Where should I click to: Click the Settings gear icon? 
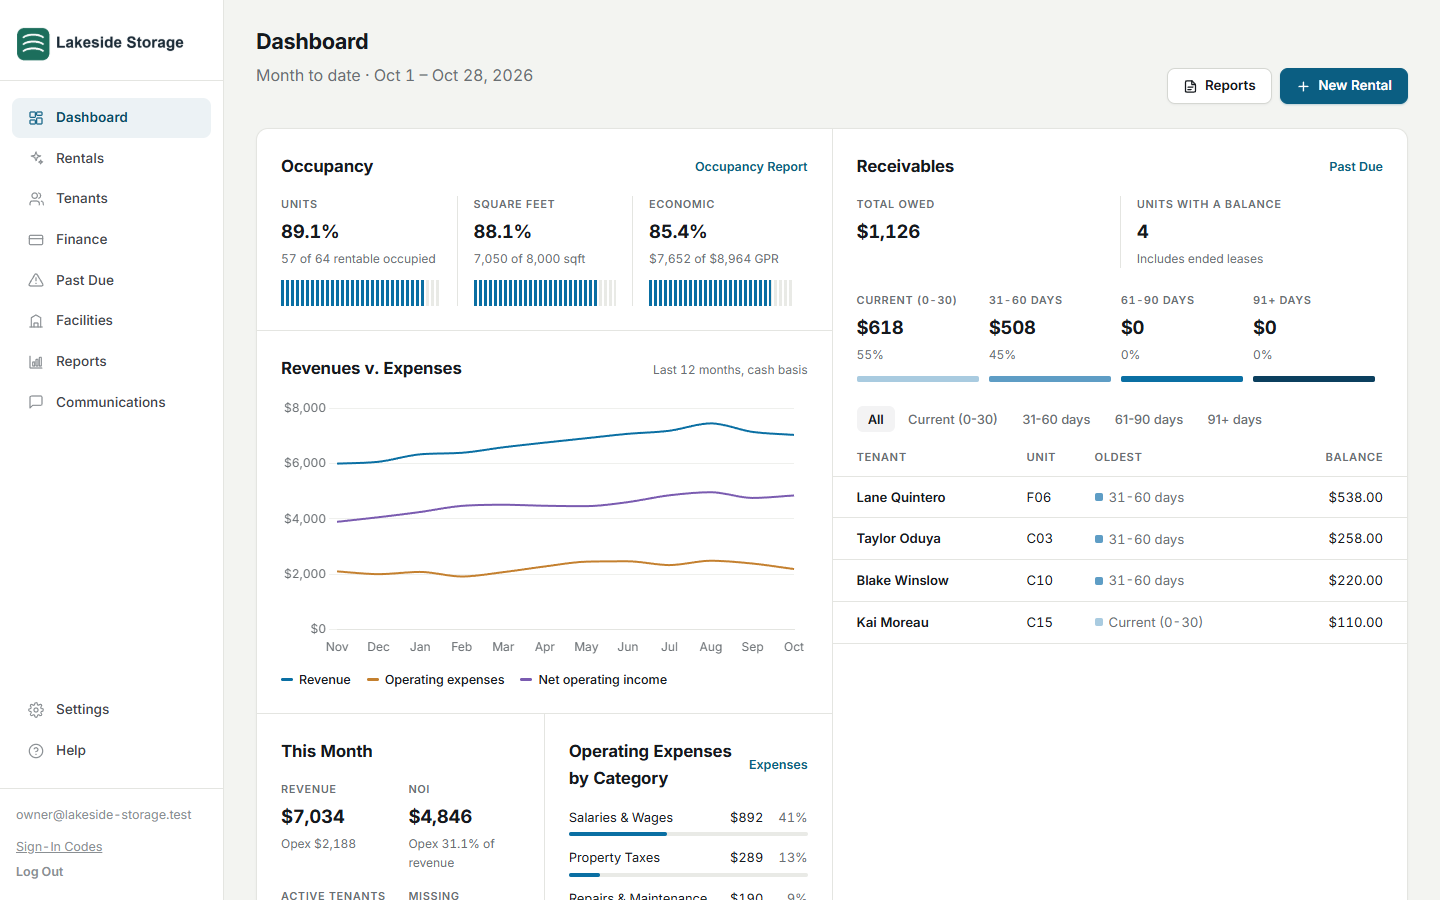pyautogui.click(x=36, y=710)
